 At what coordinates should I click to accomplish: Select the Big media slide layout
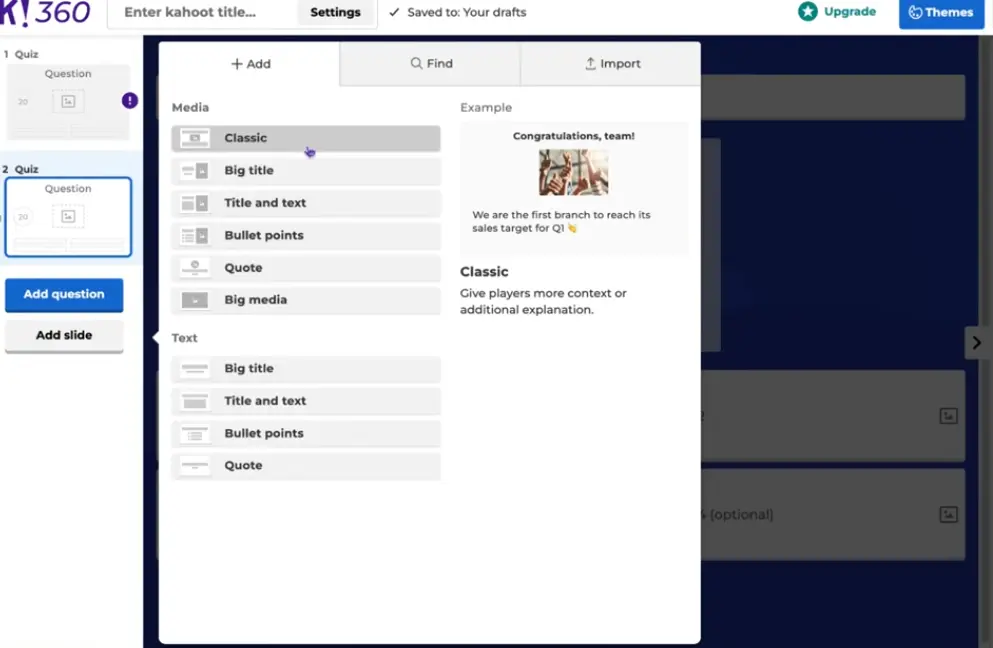[305, 300]
